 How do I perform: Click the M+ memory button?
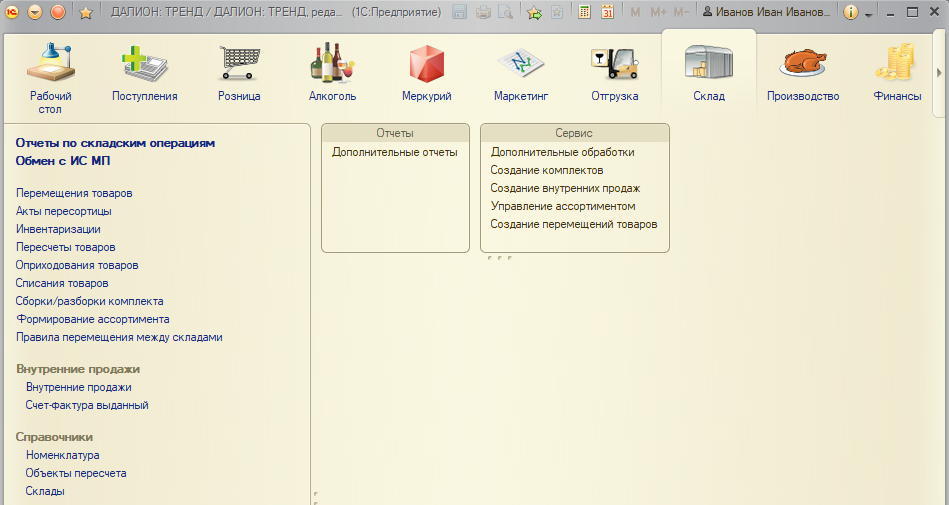[658, 12]
